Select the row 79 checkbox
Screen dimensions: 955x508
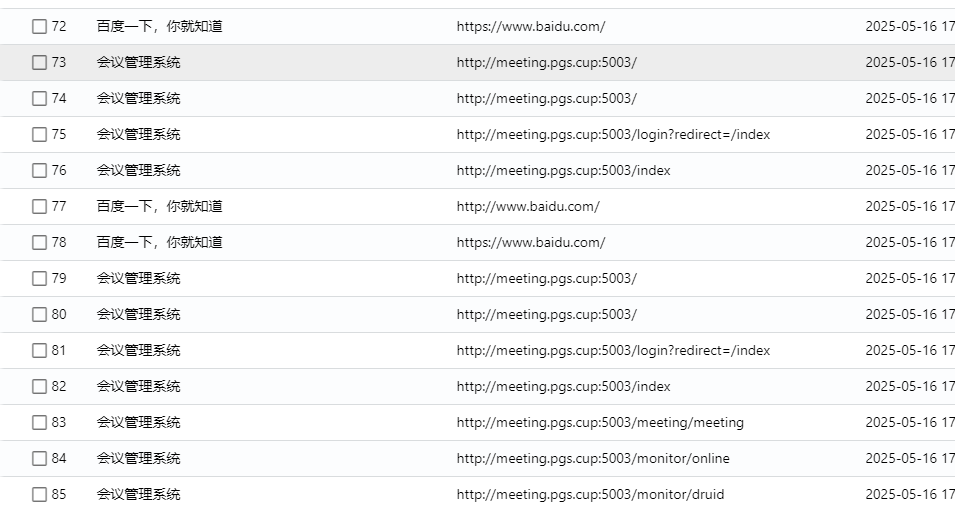click(x=39, y=278)
